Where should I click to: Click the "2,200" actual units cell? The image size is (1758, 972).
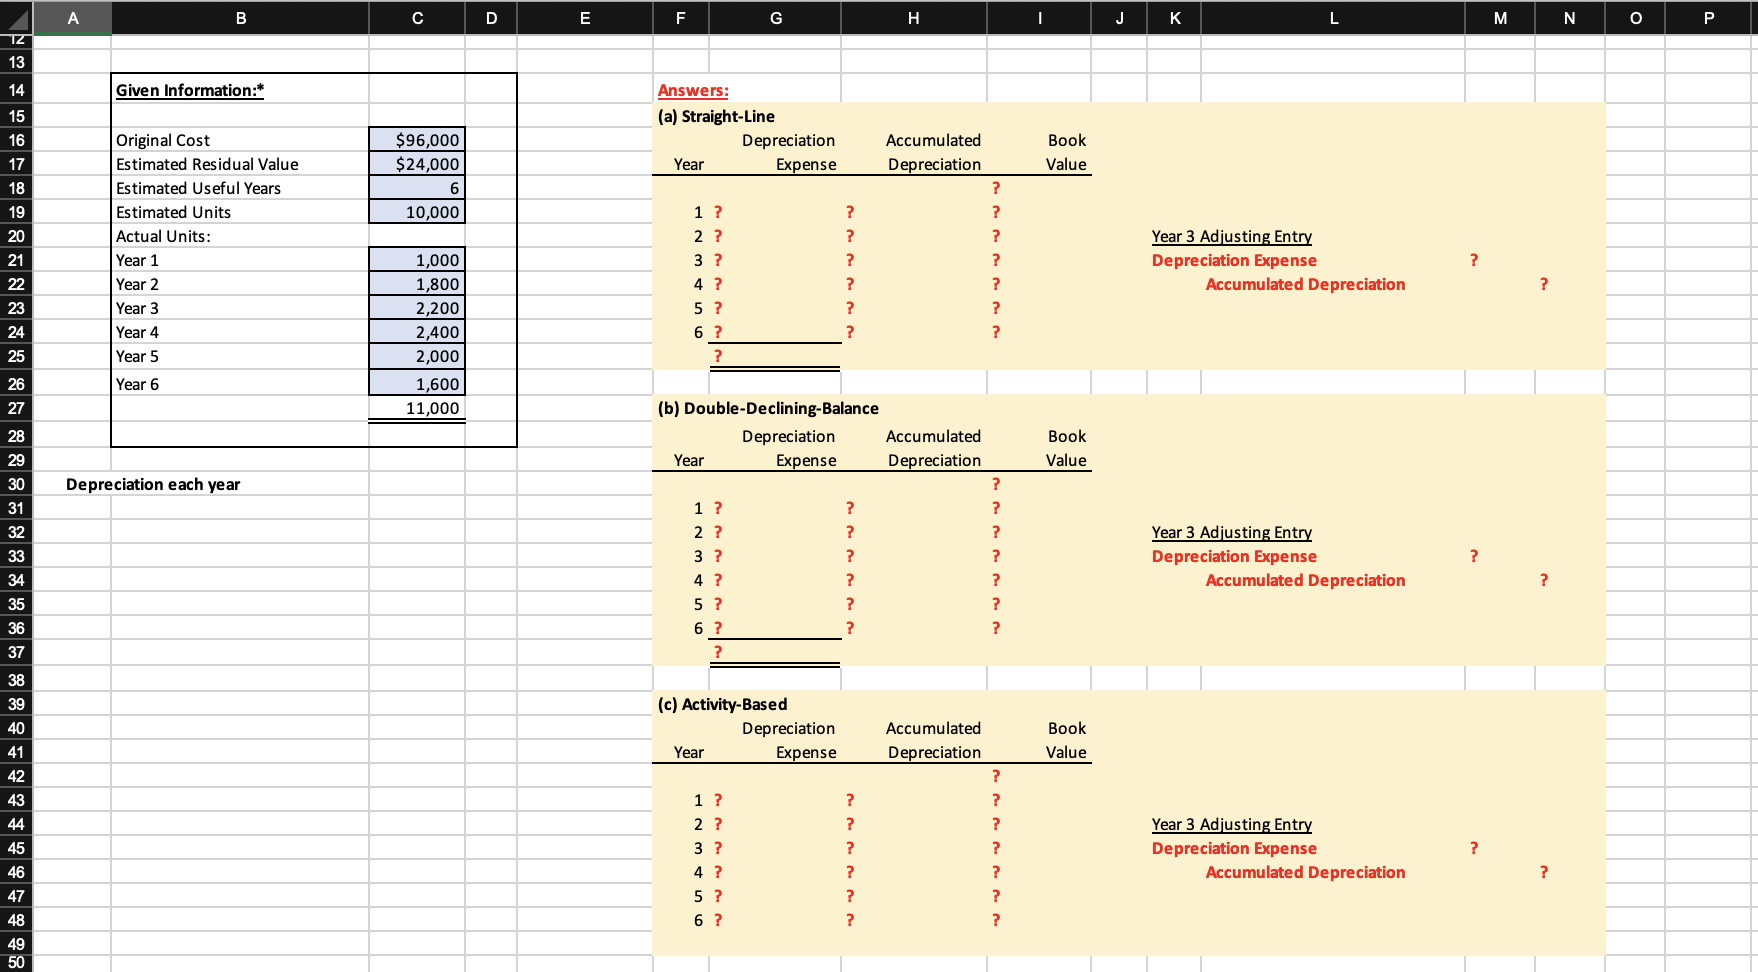point(417,308)
